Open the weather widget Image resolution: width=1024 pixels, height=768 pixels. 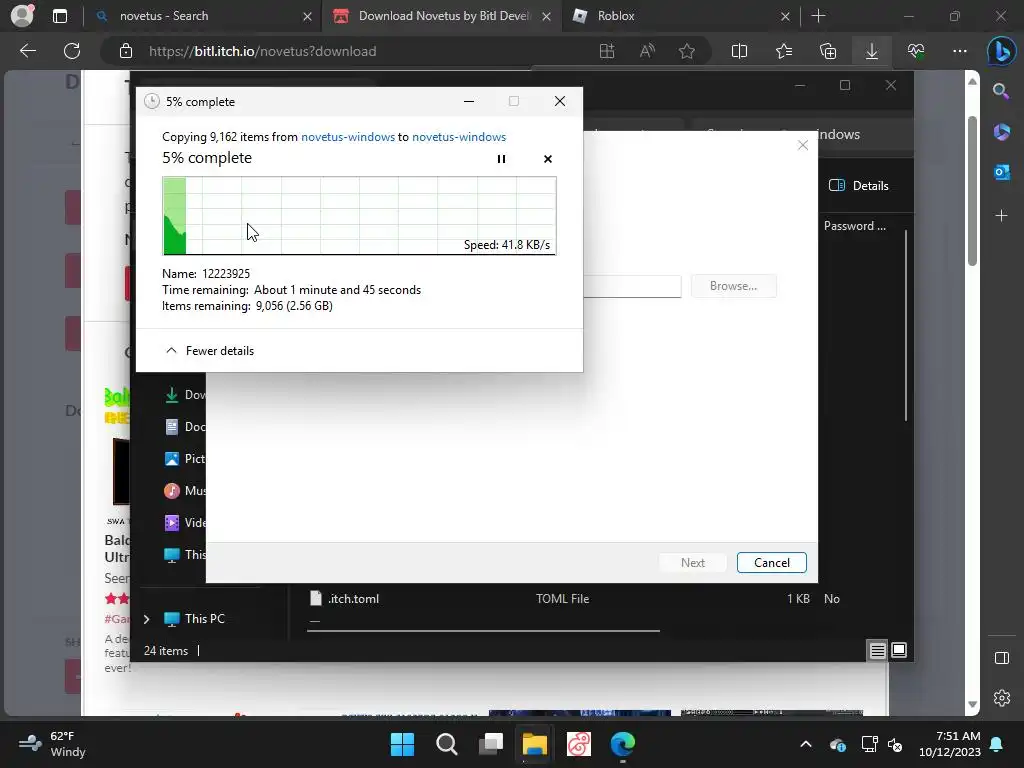pyautogui.click(x=52, y=744)
